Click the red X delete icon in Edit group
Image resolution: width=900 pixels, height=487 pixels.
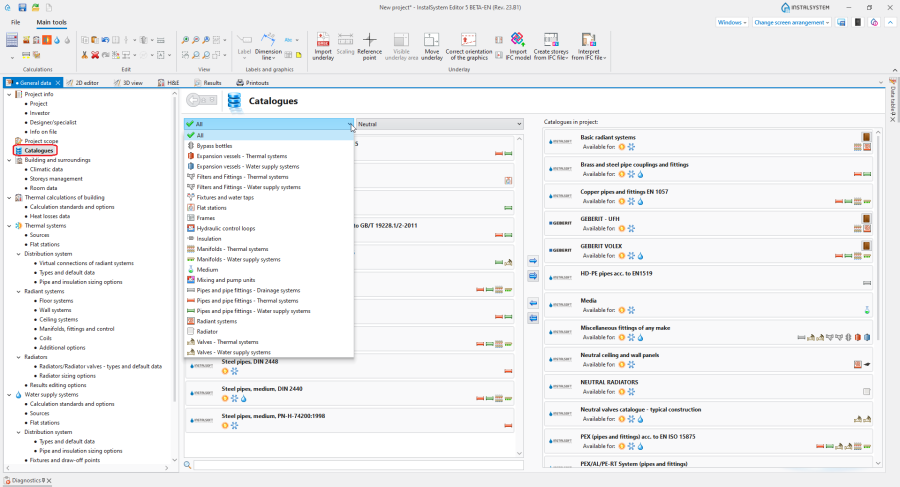[x=95, y=55]
